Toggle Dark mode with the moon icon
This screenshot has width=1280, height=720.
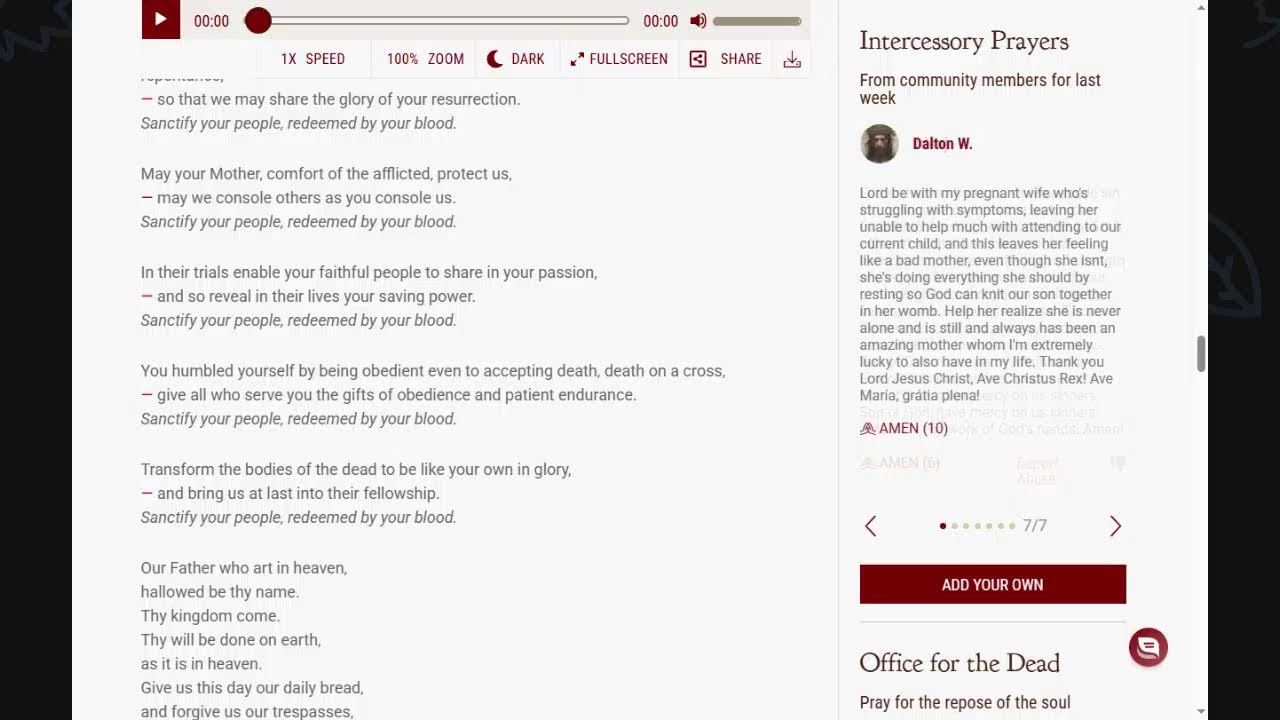click(x=494, y=59)
